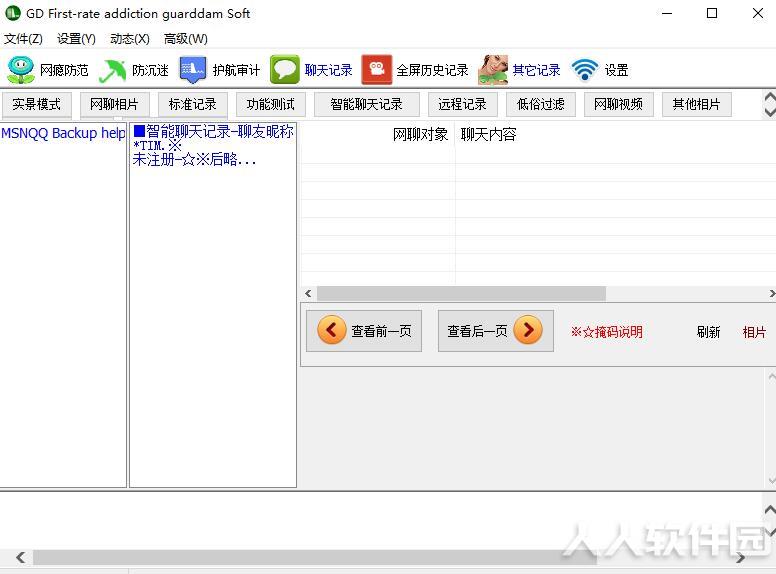776x574 pixels.
Task: Open the 全屏历史记录 red camera icon
Action: click(x=377, y=70)
